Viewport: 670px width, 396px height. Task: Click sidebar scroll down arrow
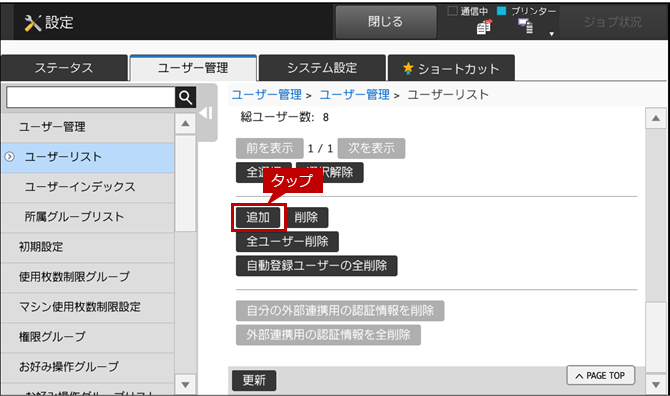(185, 384)
